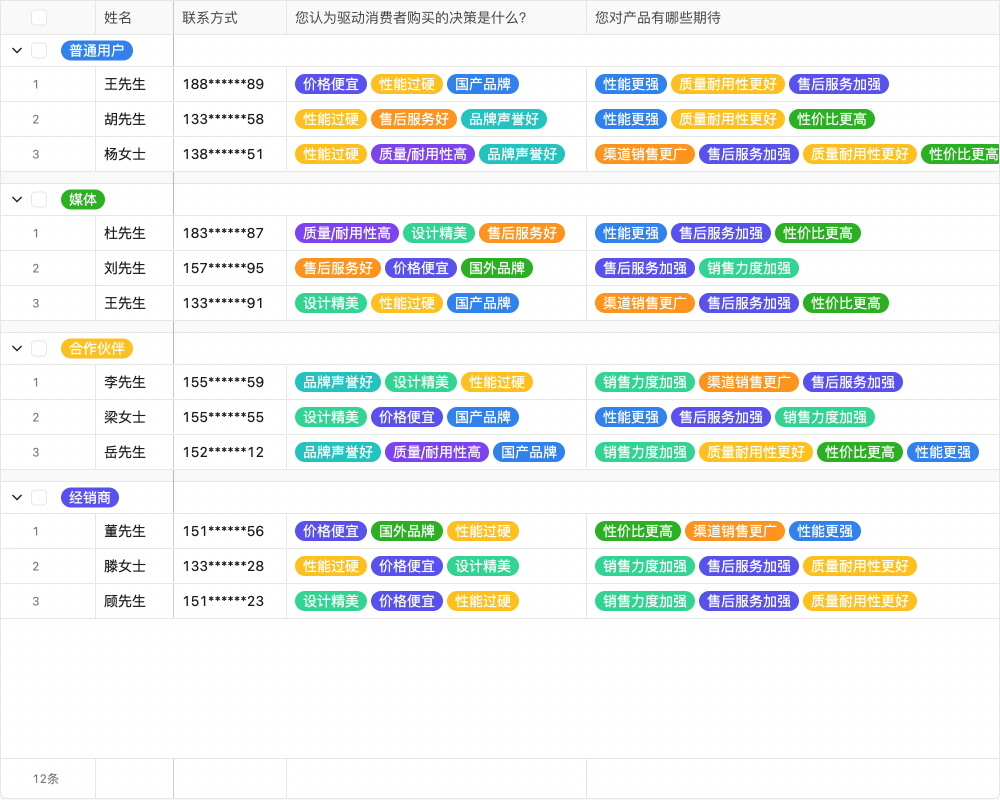
Task: Click the 设计精美 tag in 滕女士's row
Action: pos(484,566)
